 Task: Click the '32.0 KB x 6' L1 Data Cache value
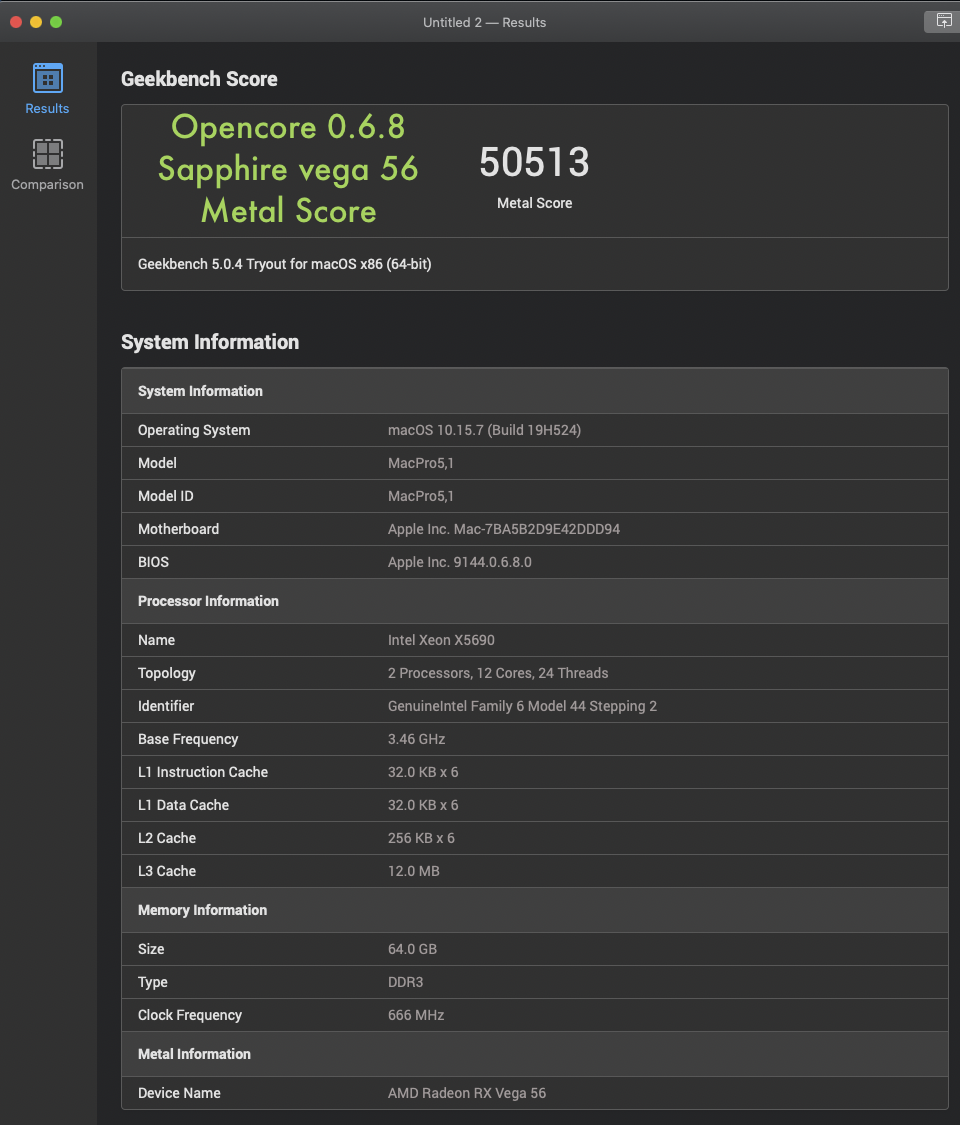click(423, 805)
